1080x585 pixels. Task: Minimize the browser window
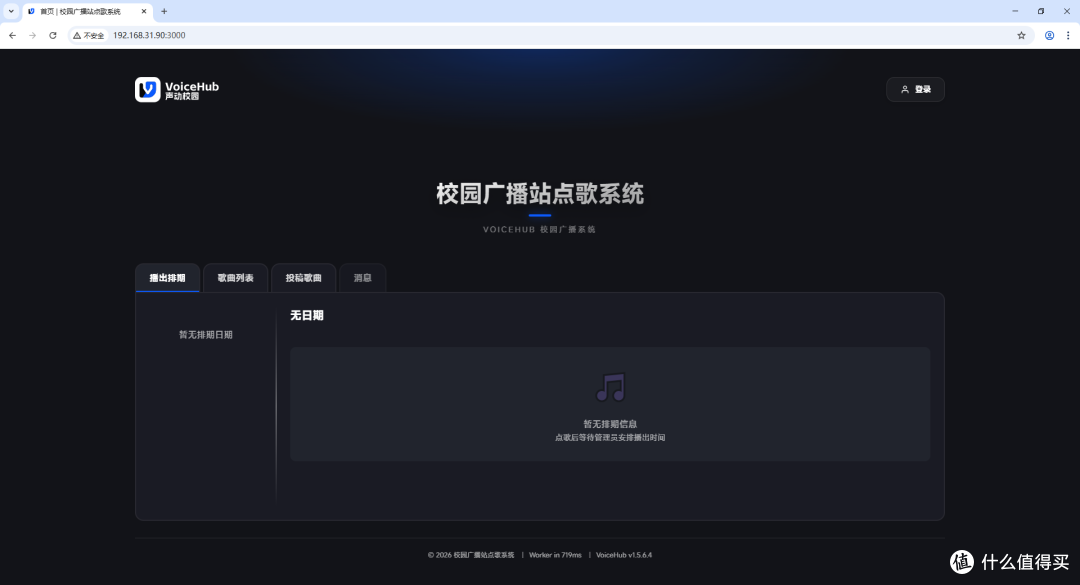(x=1015, y=11)
